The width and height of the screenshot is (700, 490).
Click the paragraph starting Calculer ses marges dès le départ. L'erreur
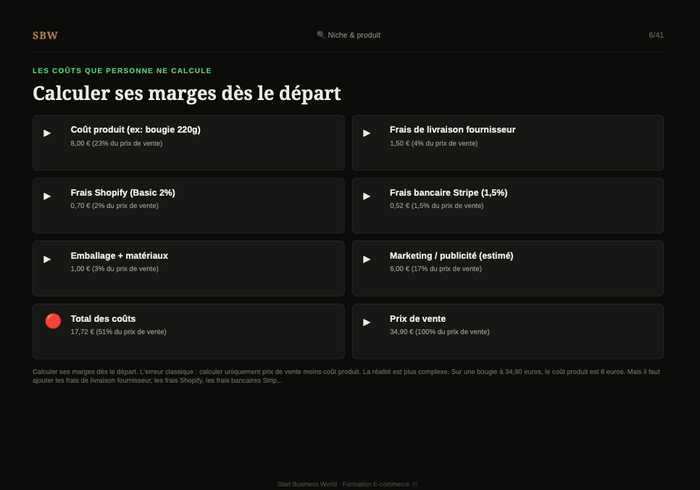pyautogui.click(x=346, y=376)
